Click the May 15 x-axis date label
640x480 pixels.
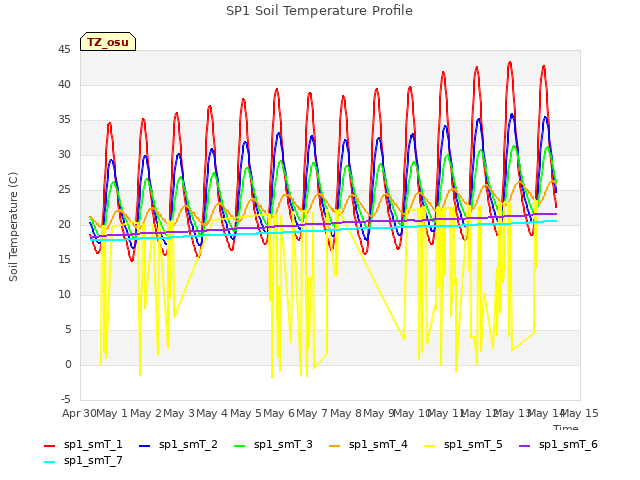point(580,413)
